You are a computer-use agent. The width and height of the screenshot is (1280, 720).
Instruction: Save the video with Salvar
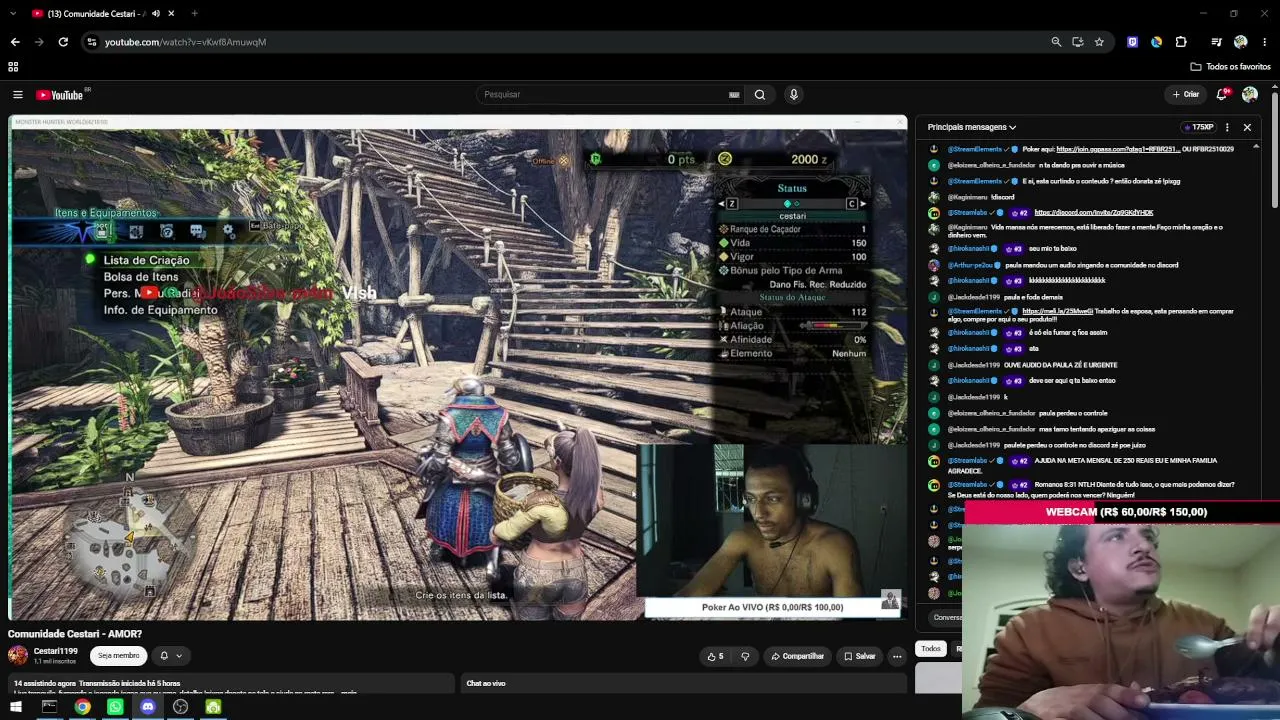[x=860, y=656]
